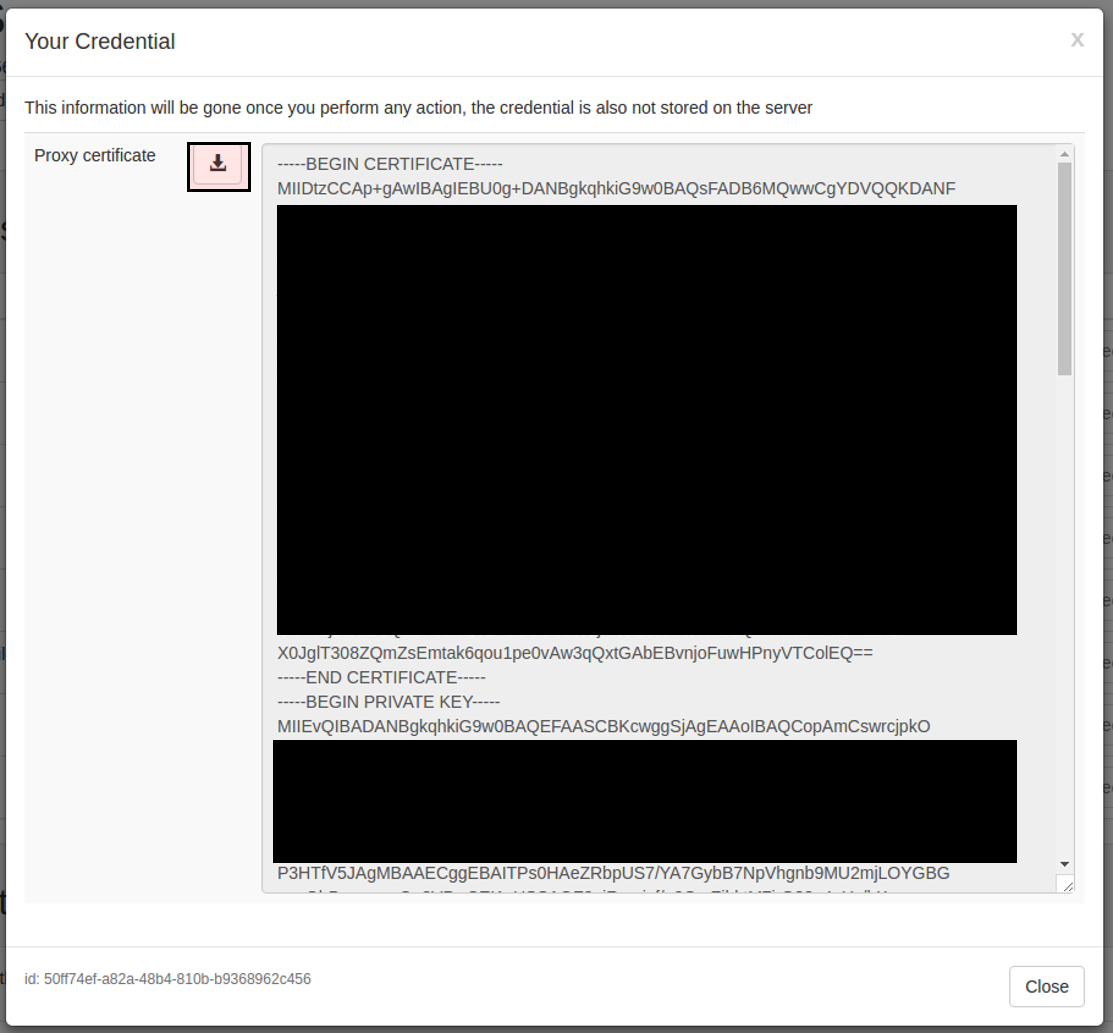Click the line starting with P3HTfV5JAgMBAAE
The image size is (1113, 1033).
tap(613, 873)
